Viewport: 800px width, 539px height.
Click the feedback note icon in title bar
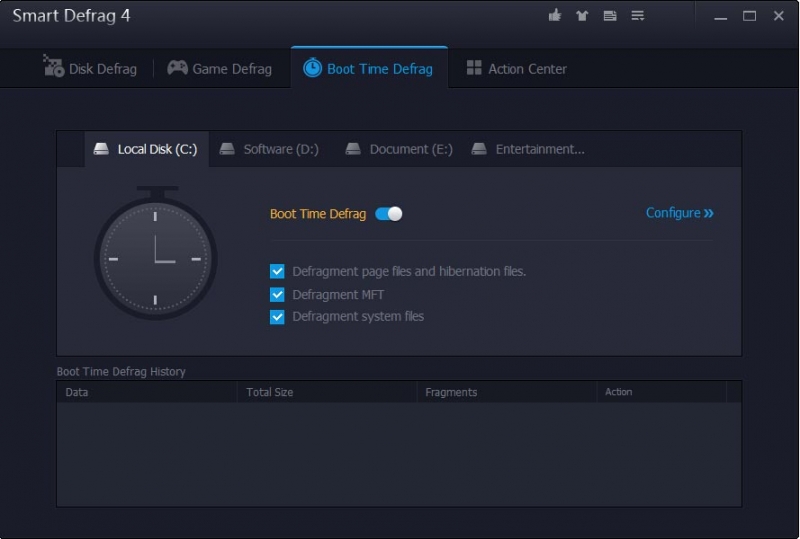point(610,16)
